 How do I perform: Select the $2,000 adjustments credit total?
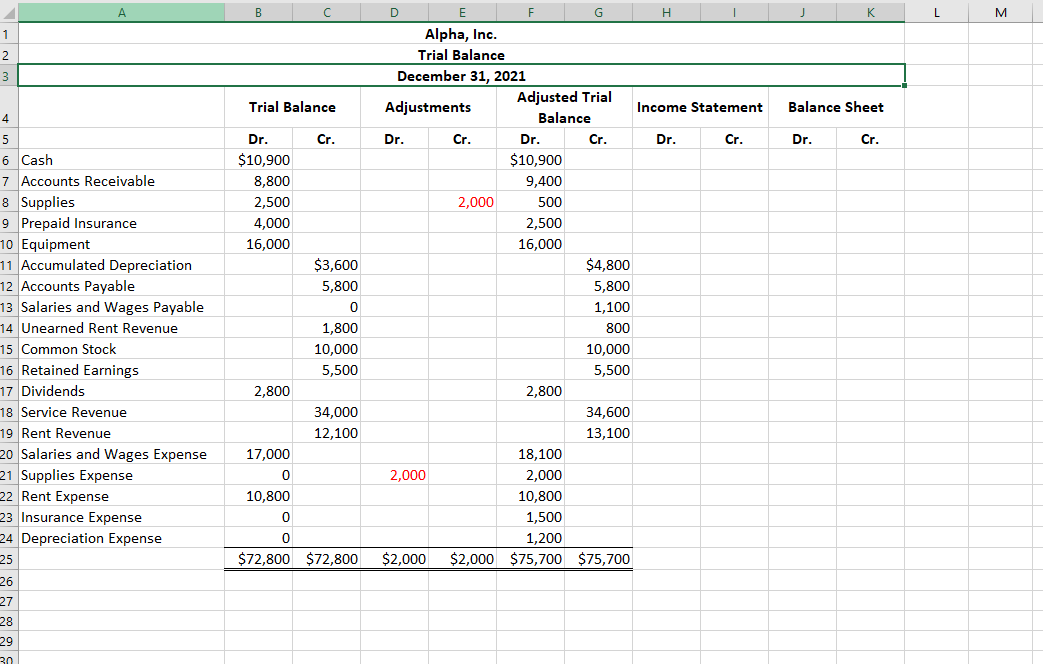(x=462, y=559)
